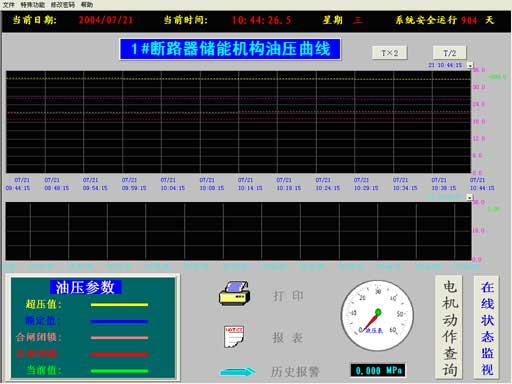Click the yellow 超压值 legend line
The height and width of the screenshot is (384, 512).
[119, 305]
